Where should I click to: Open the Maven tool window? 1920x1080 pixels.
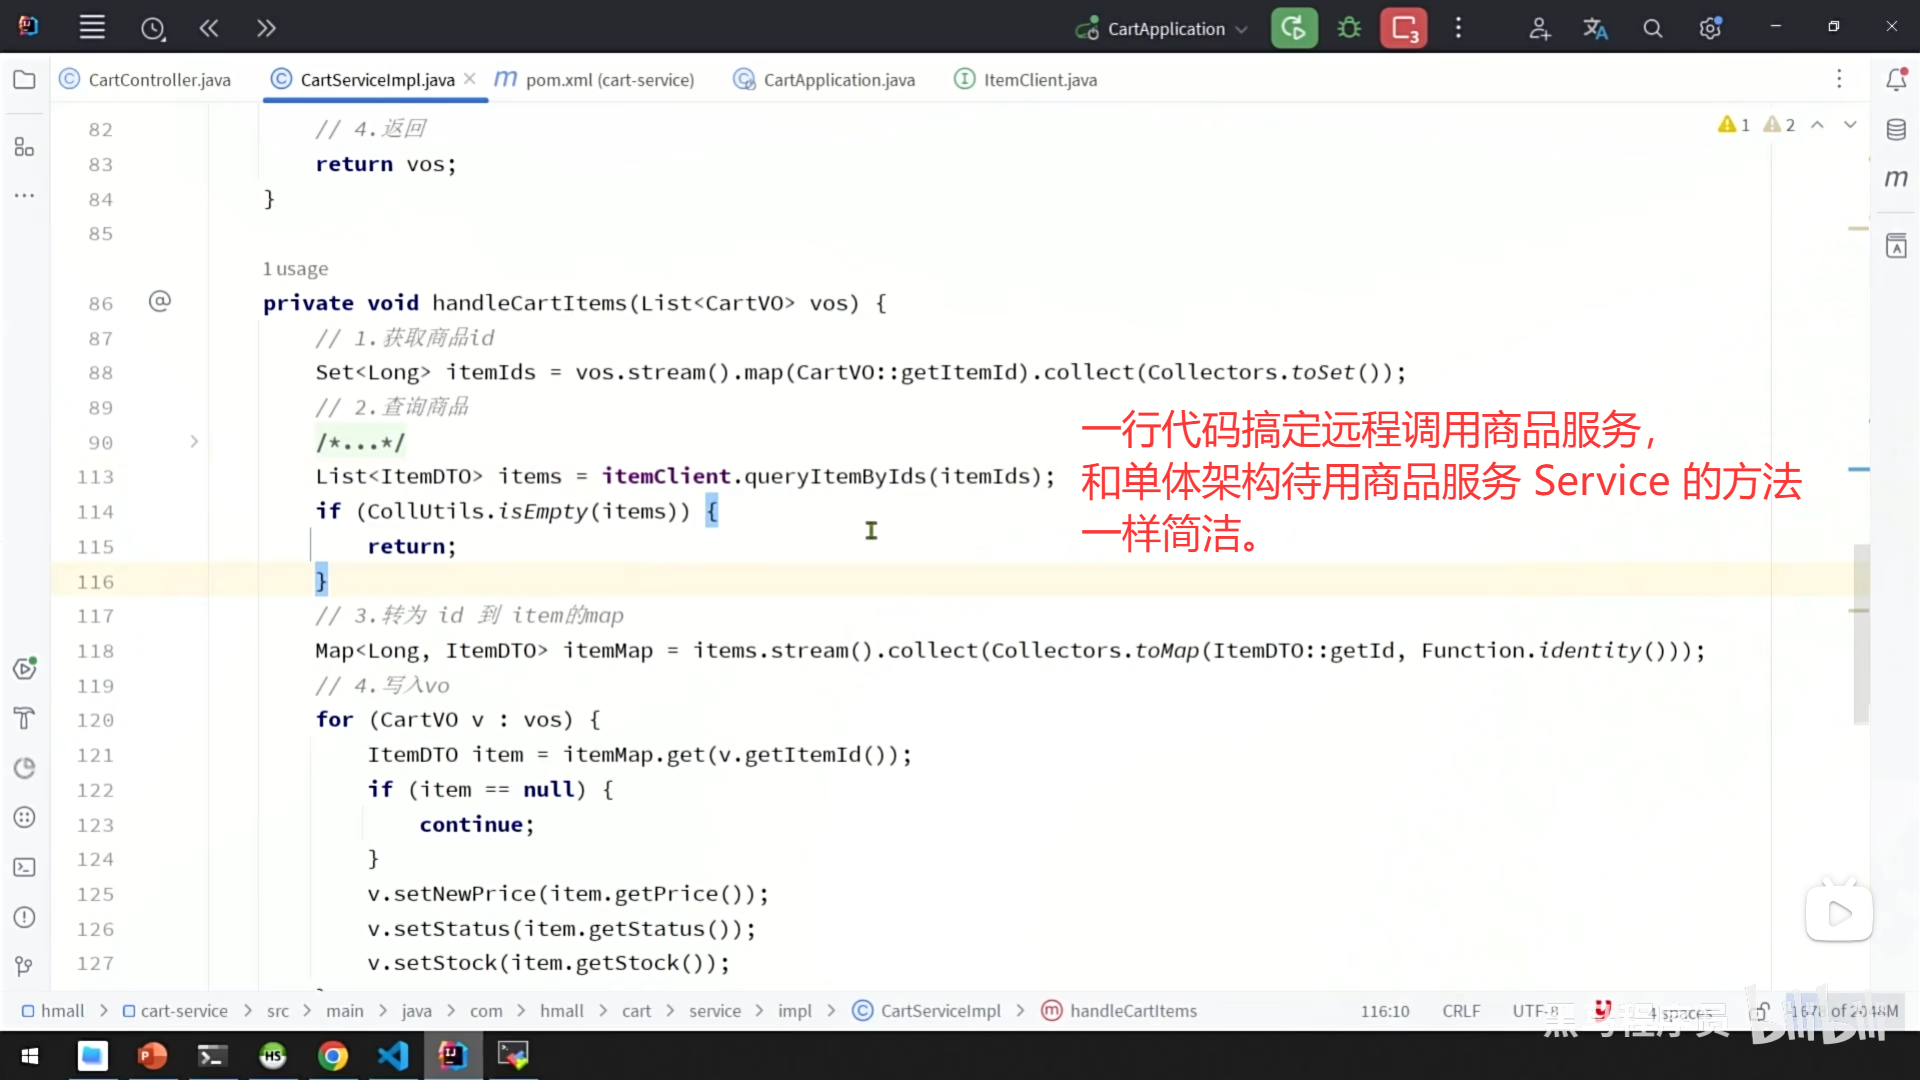click(x=1896, y=178)
